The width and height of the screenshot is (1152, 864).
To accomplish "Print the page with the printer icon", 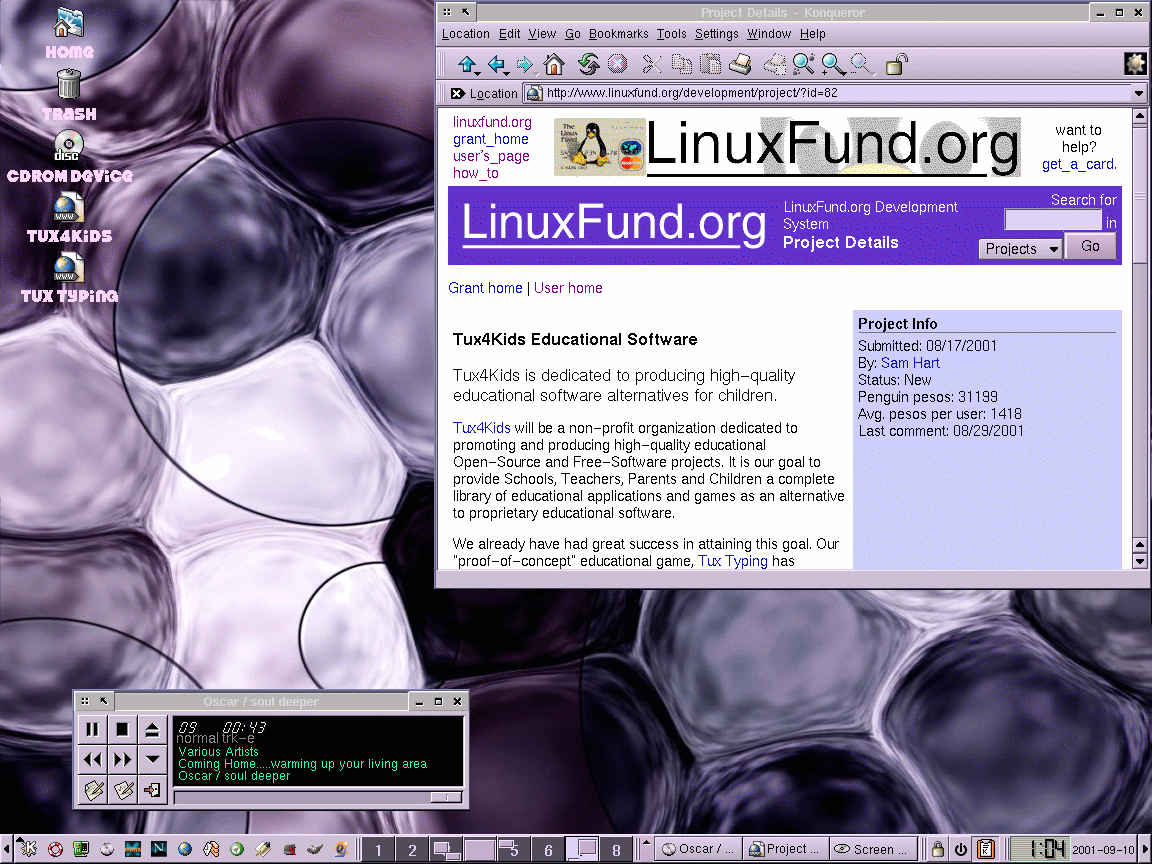I will [x=741, y=65].
